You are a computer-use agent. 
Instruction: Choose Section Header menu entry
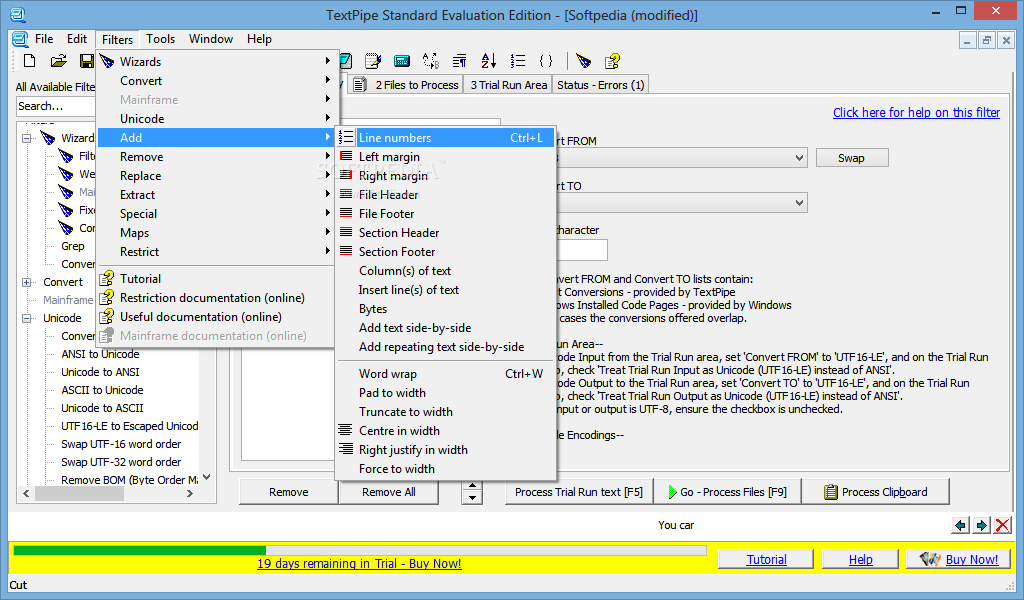pyautogui.click(x=446, y=232)
